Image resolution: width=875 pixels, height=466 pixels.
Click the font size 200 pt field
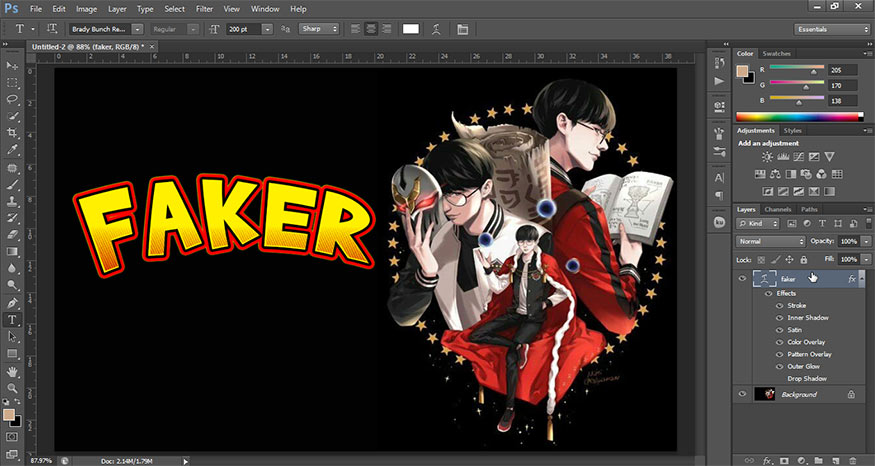(243, 29)
